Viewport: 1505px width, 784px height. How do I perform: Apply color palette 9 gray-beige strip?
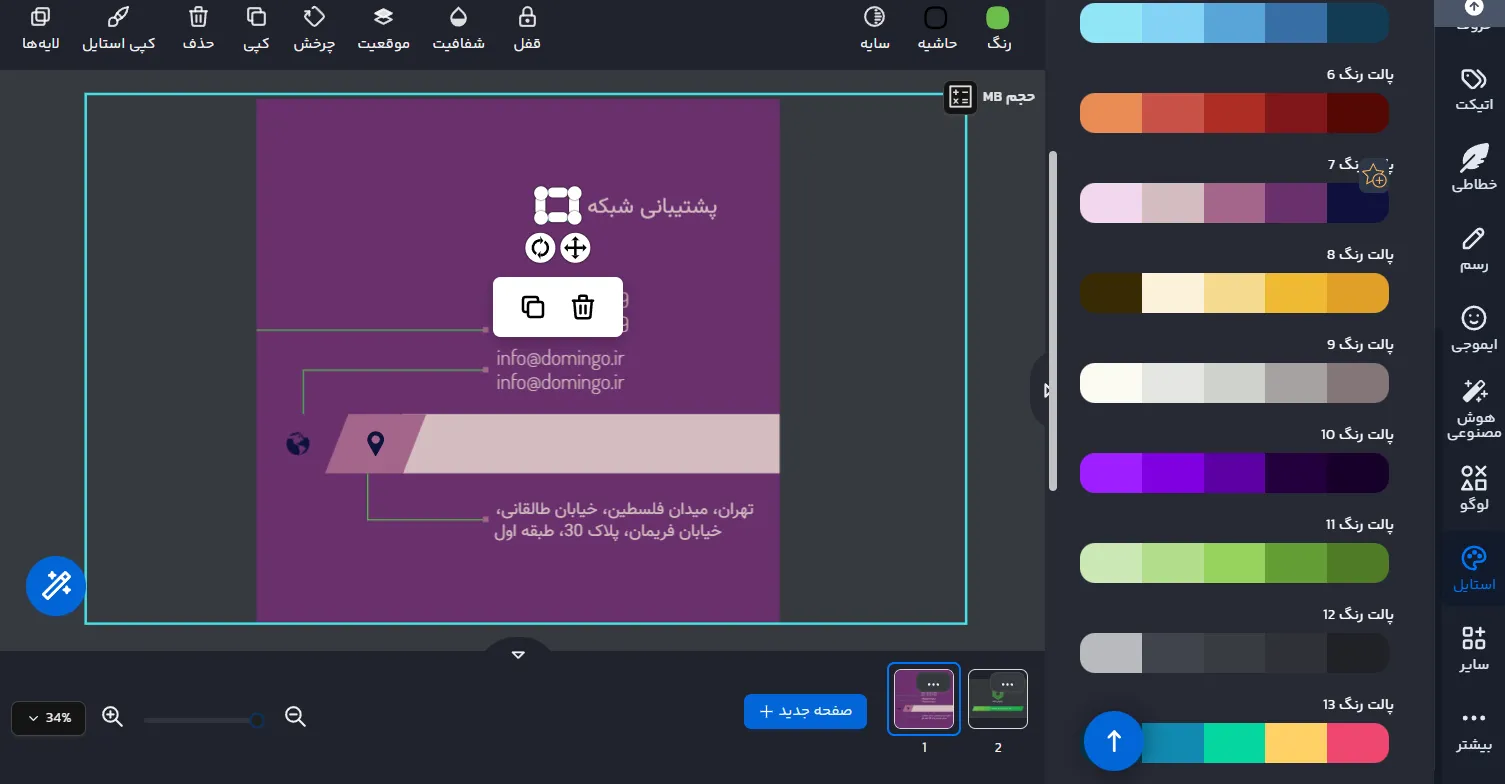pyautogui.click(x=1234, y=383)
